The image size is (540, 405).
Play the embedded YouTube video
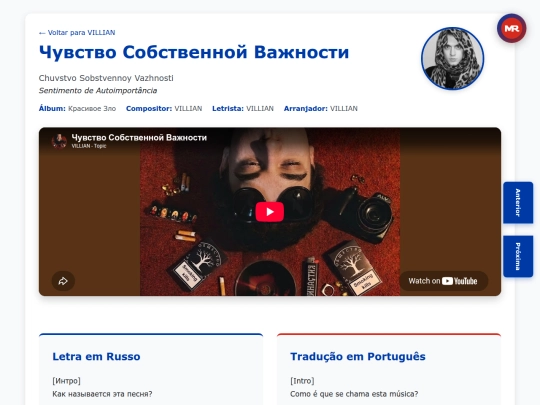coord(270,211)
